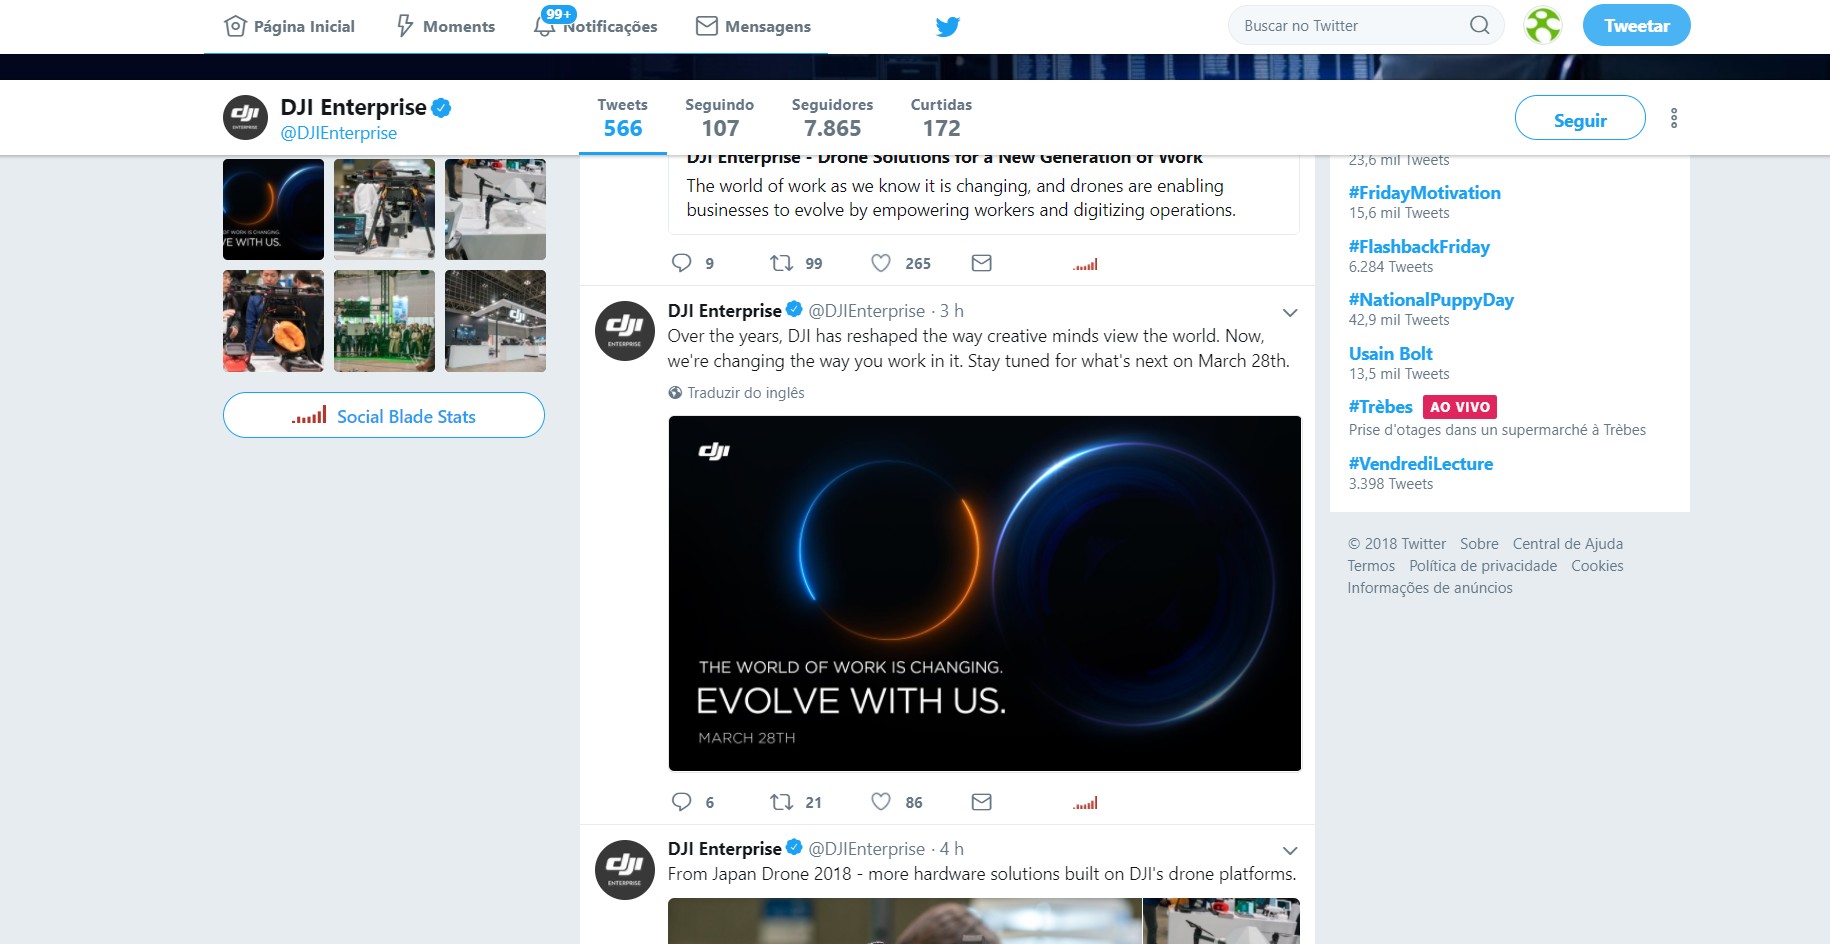The height and width of the screenshot is (944, 1830).
Task: Open Social Blade stats icon beside 86 likes
Action: click(1085, 803)
